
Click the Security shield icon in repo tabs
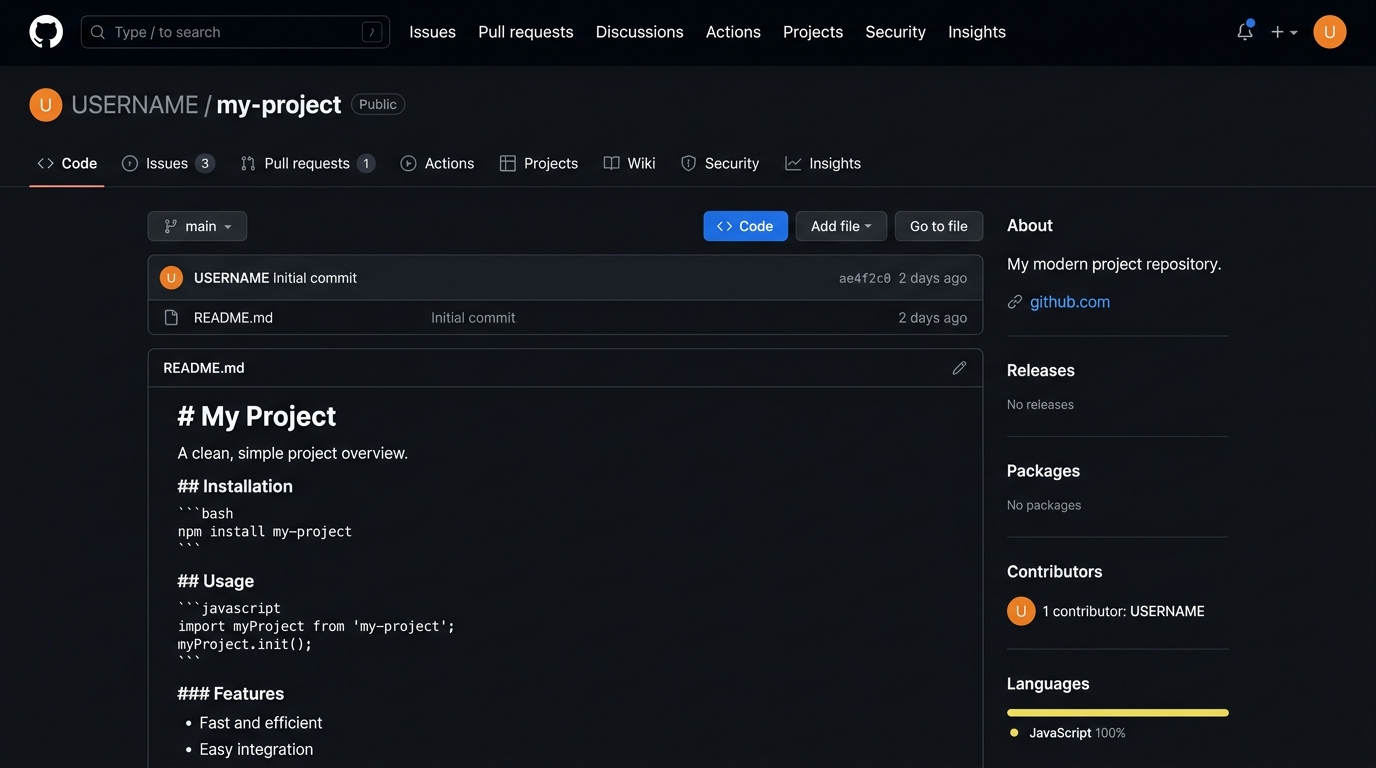click(689, 163)
